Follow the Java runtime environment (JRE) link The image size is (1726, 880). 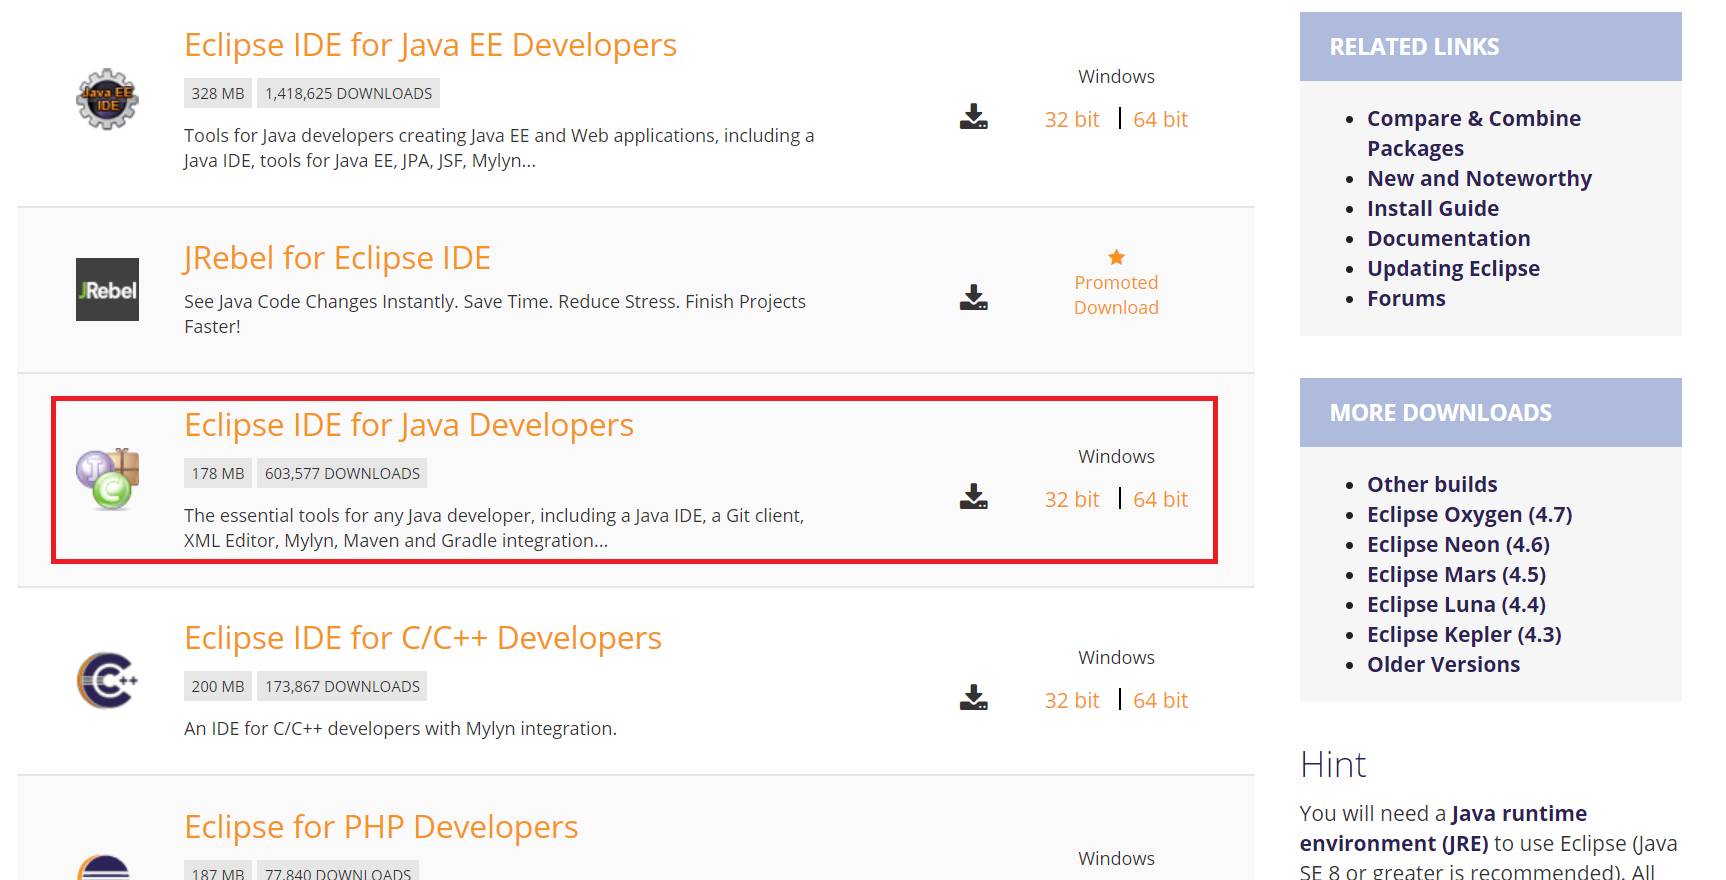[1443, 828]
